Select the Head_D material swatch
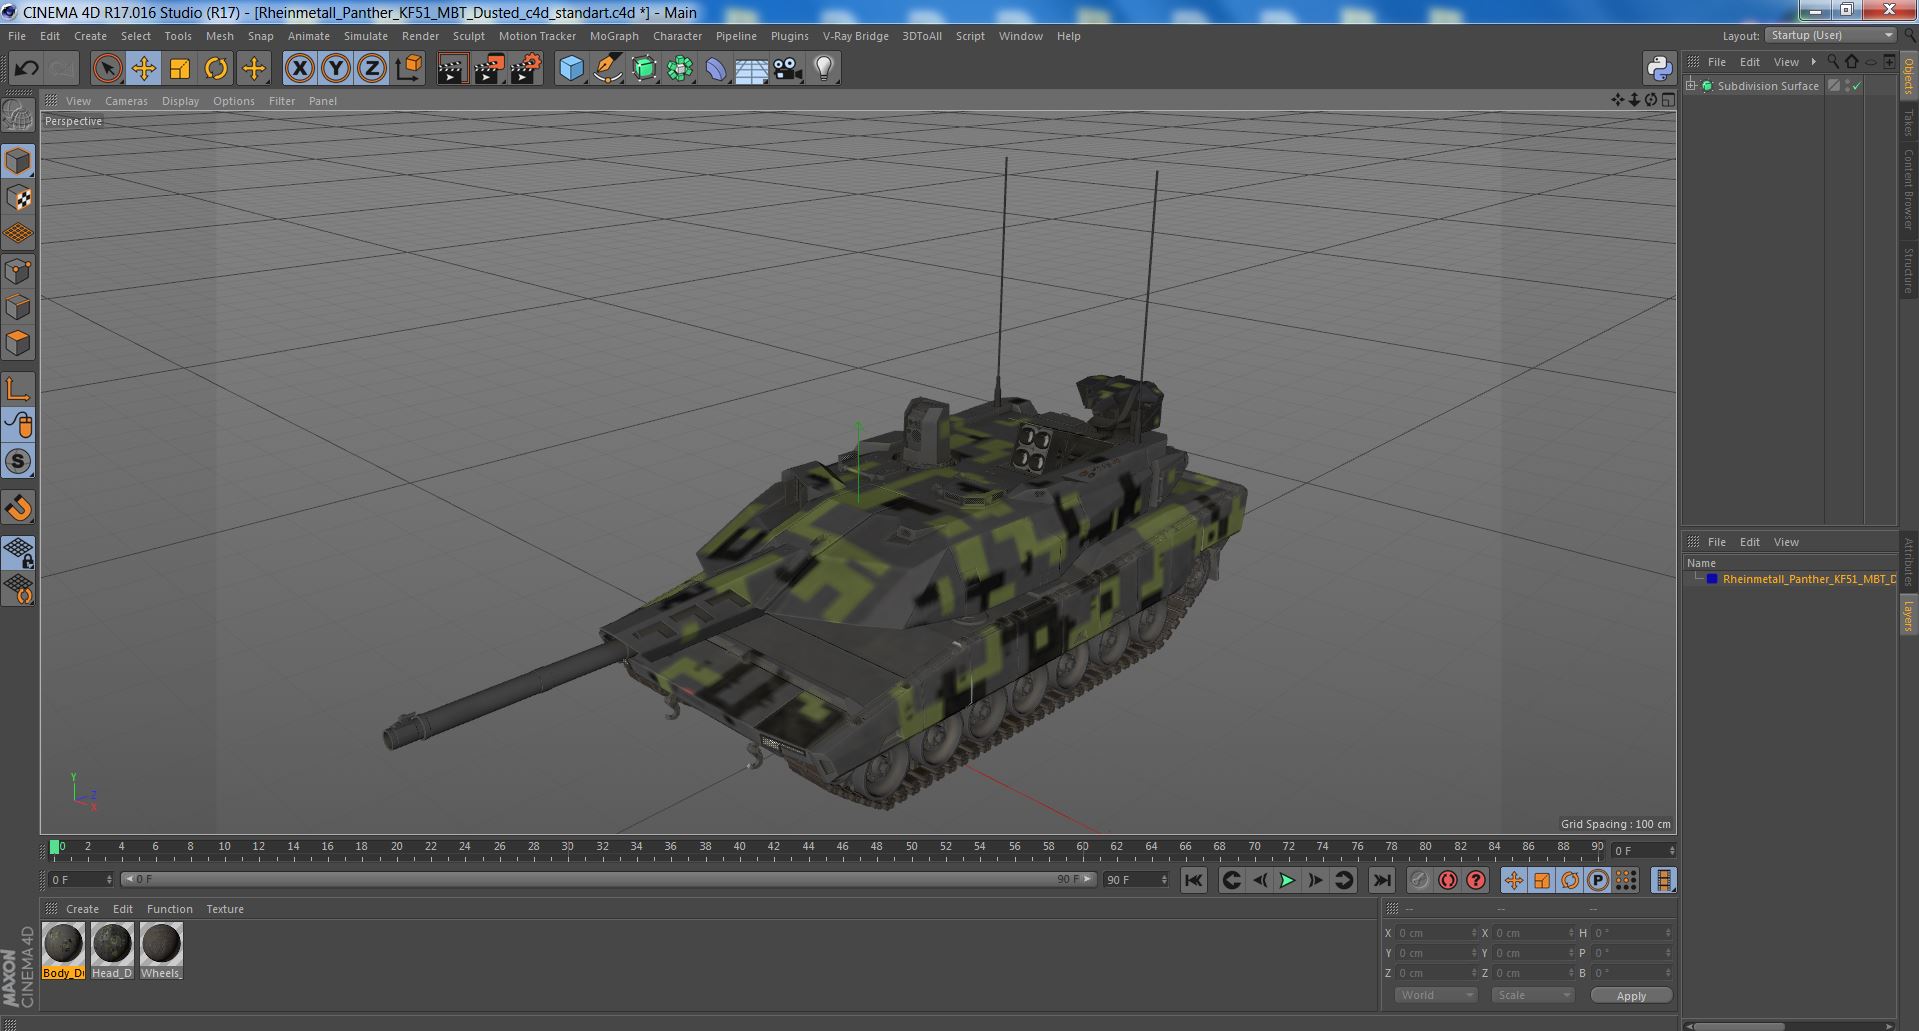Viewport: 1919px width, 1031px height. pyautogui.click(x=112, y=950)
